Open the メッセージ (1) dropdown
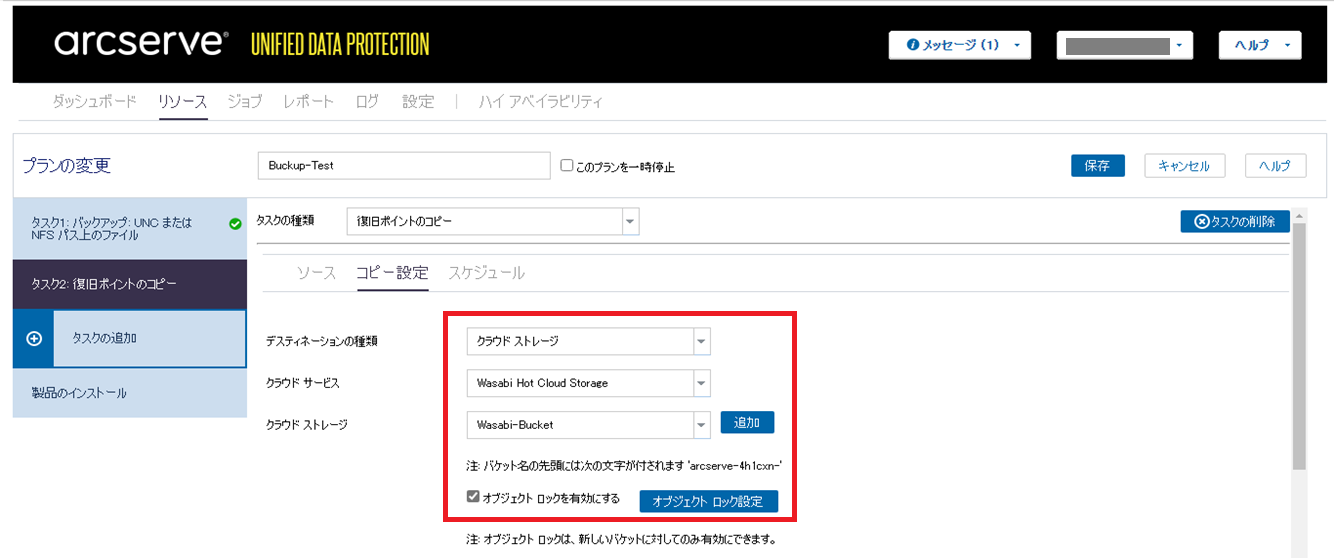This screenshot has height=558, width=1334. tap(959, 45)
